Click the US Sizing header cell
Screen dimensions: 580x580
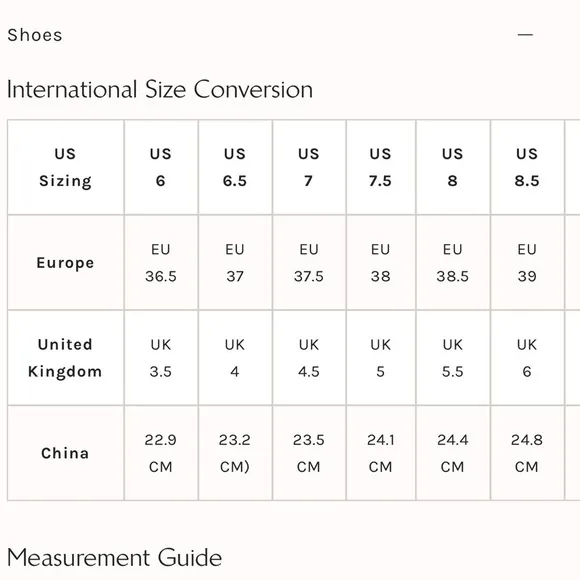pos(65,167)
